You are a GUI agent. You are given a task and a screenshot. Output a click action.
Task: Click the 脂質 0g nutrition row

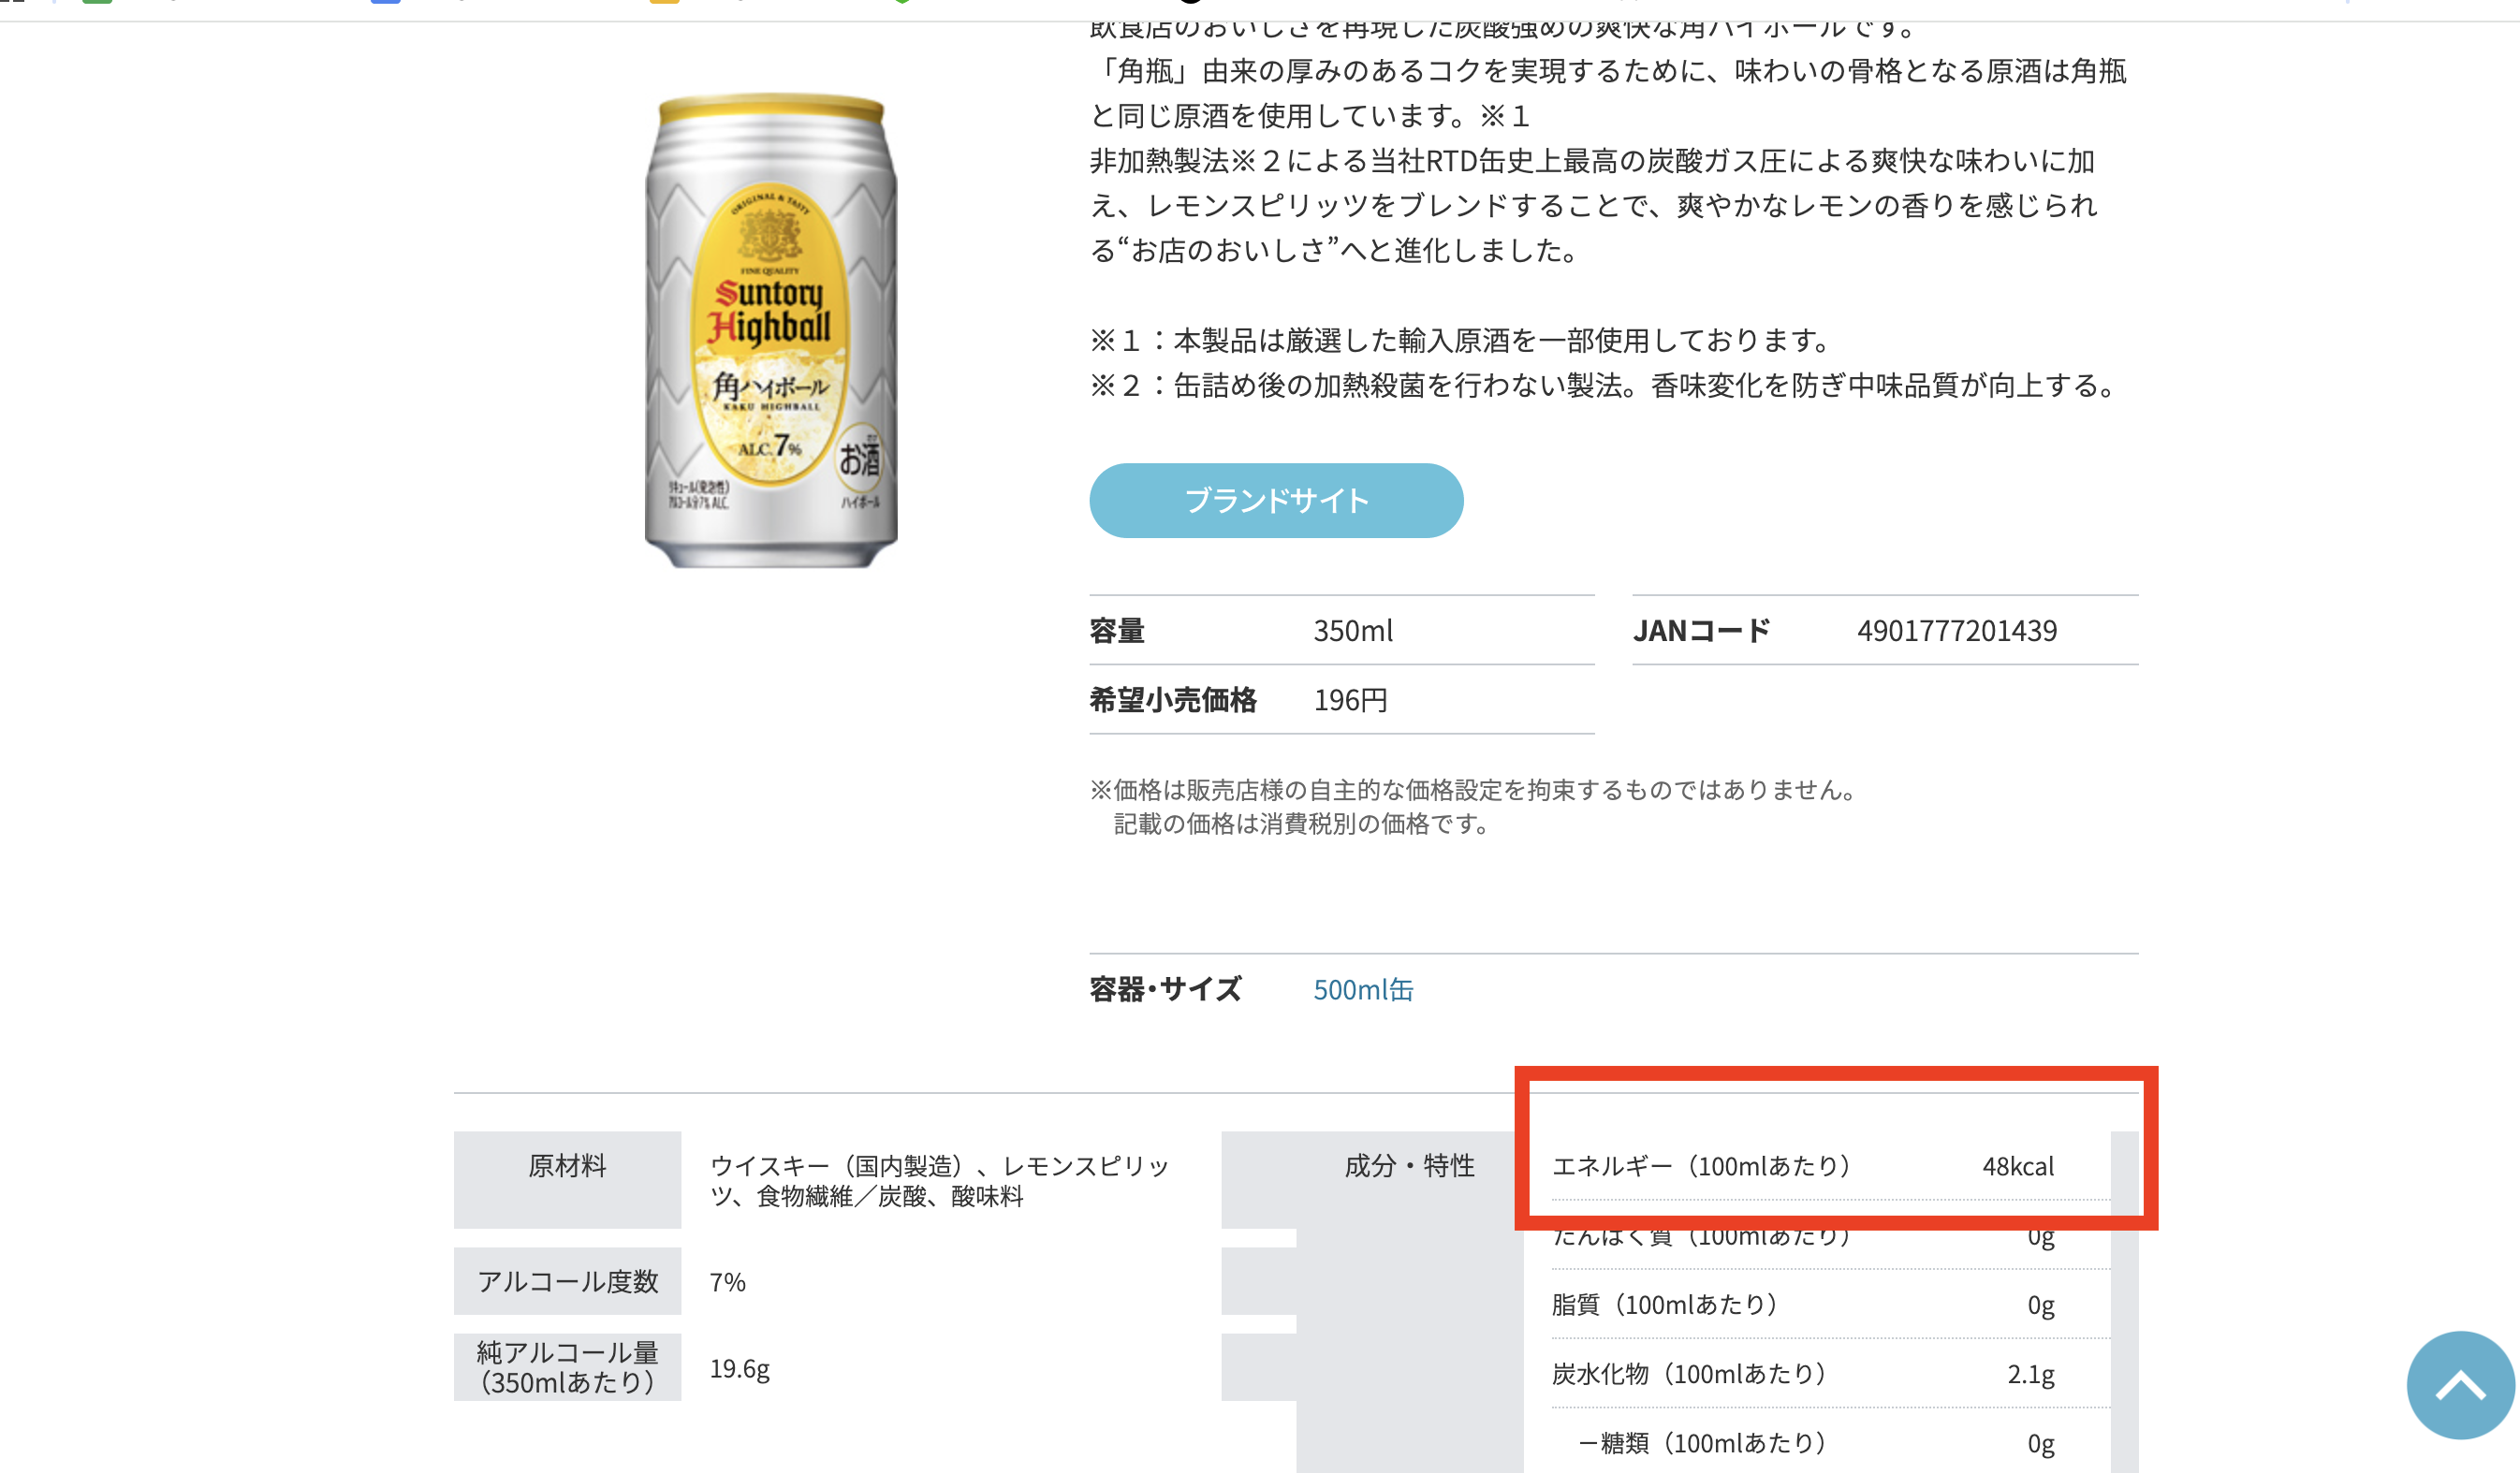coord(1800,1305)
